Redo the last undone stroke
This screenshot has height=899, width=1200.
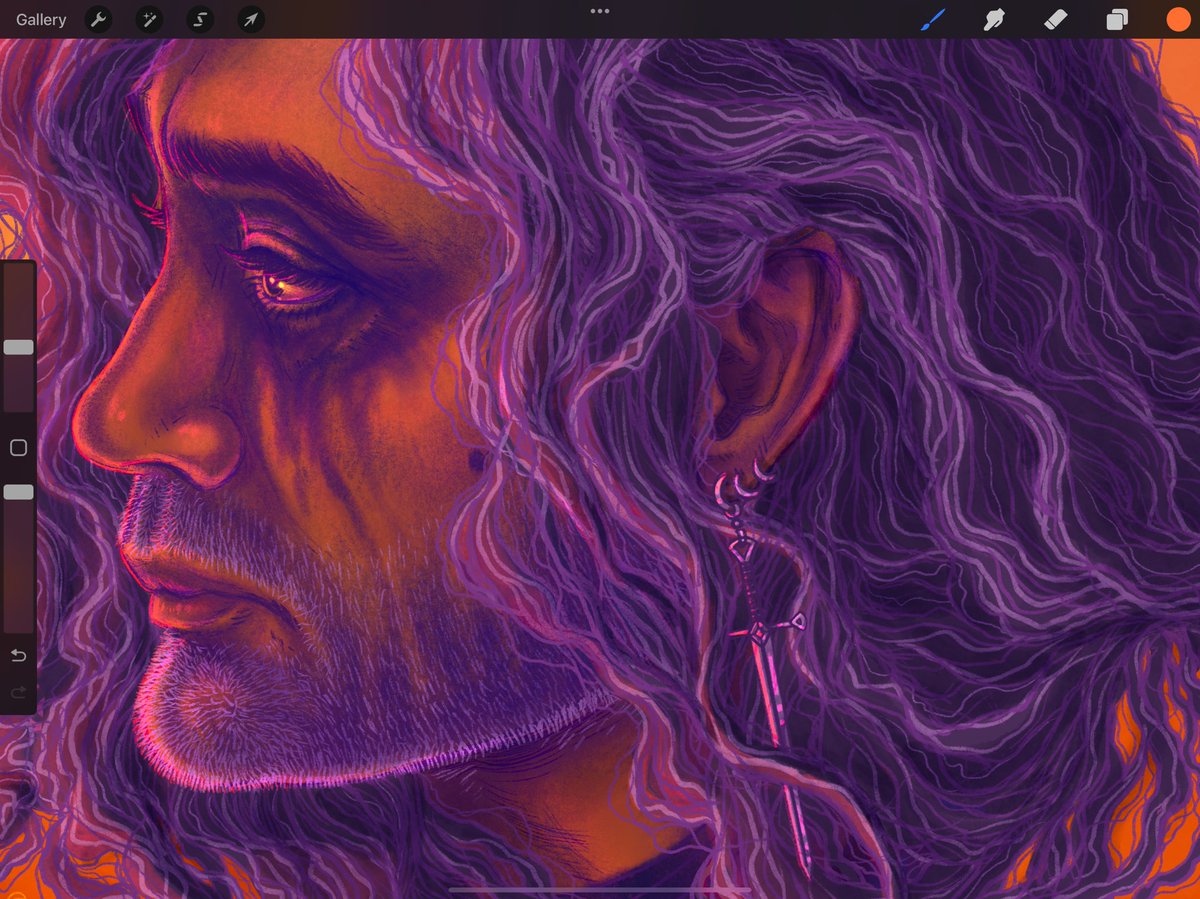click(18, 692)
